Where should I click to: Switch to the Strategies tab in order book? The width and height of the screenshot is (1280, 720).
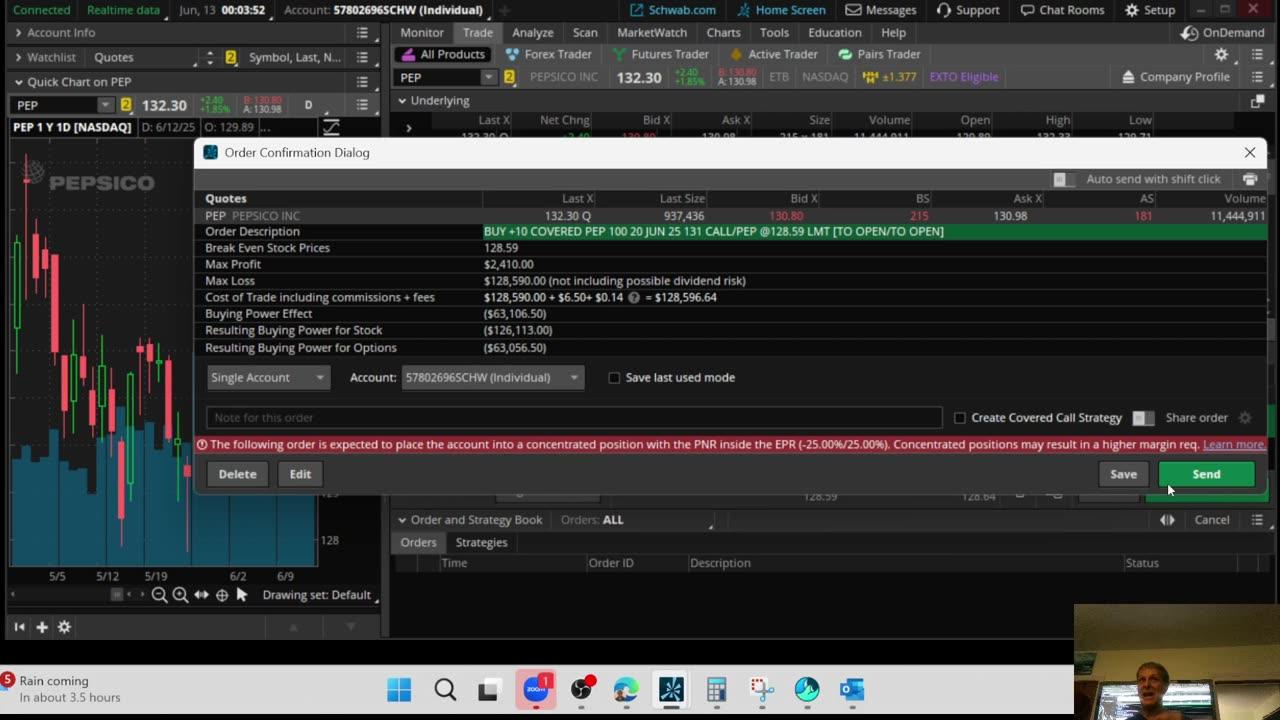coord(481,543)
